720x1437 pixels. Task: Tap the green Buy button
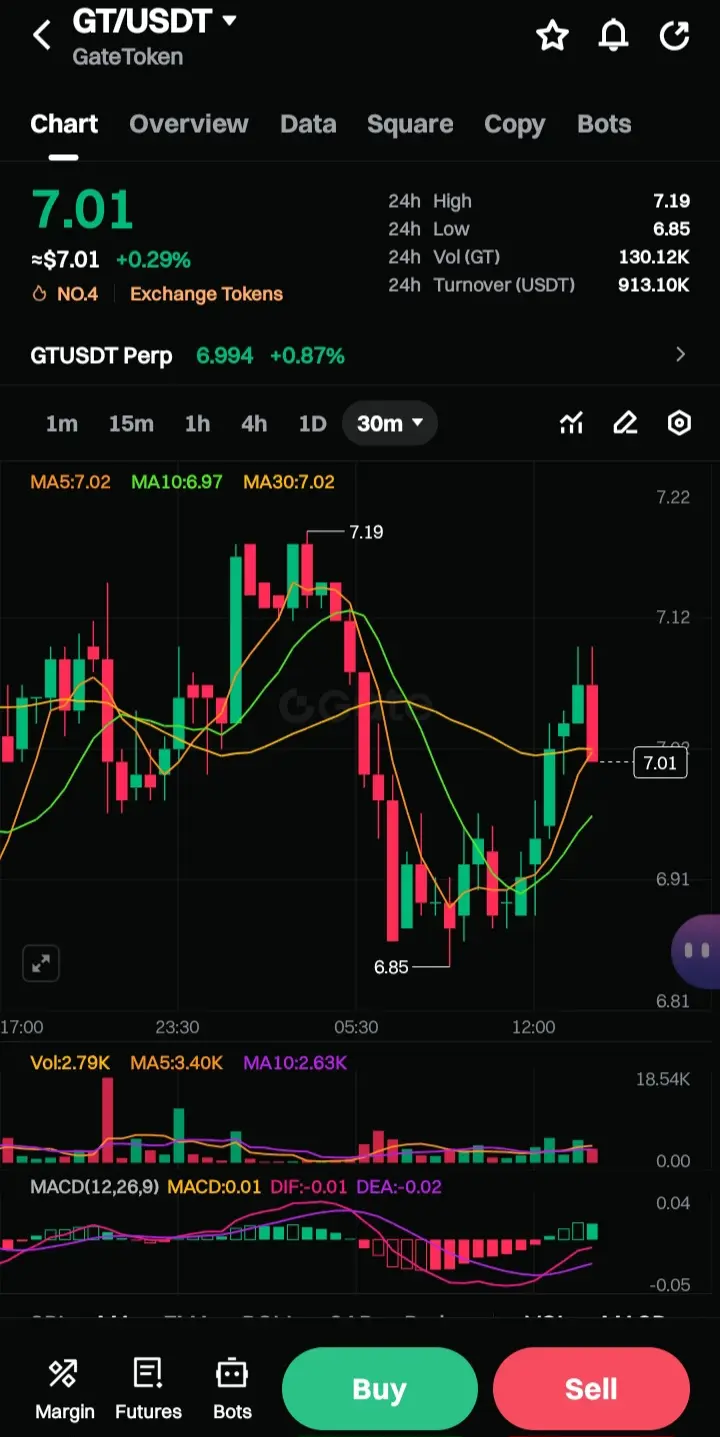coord(380,1389)
